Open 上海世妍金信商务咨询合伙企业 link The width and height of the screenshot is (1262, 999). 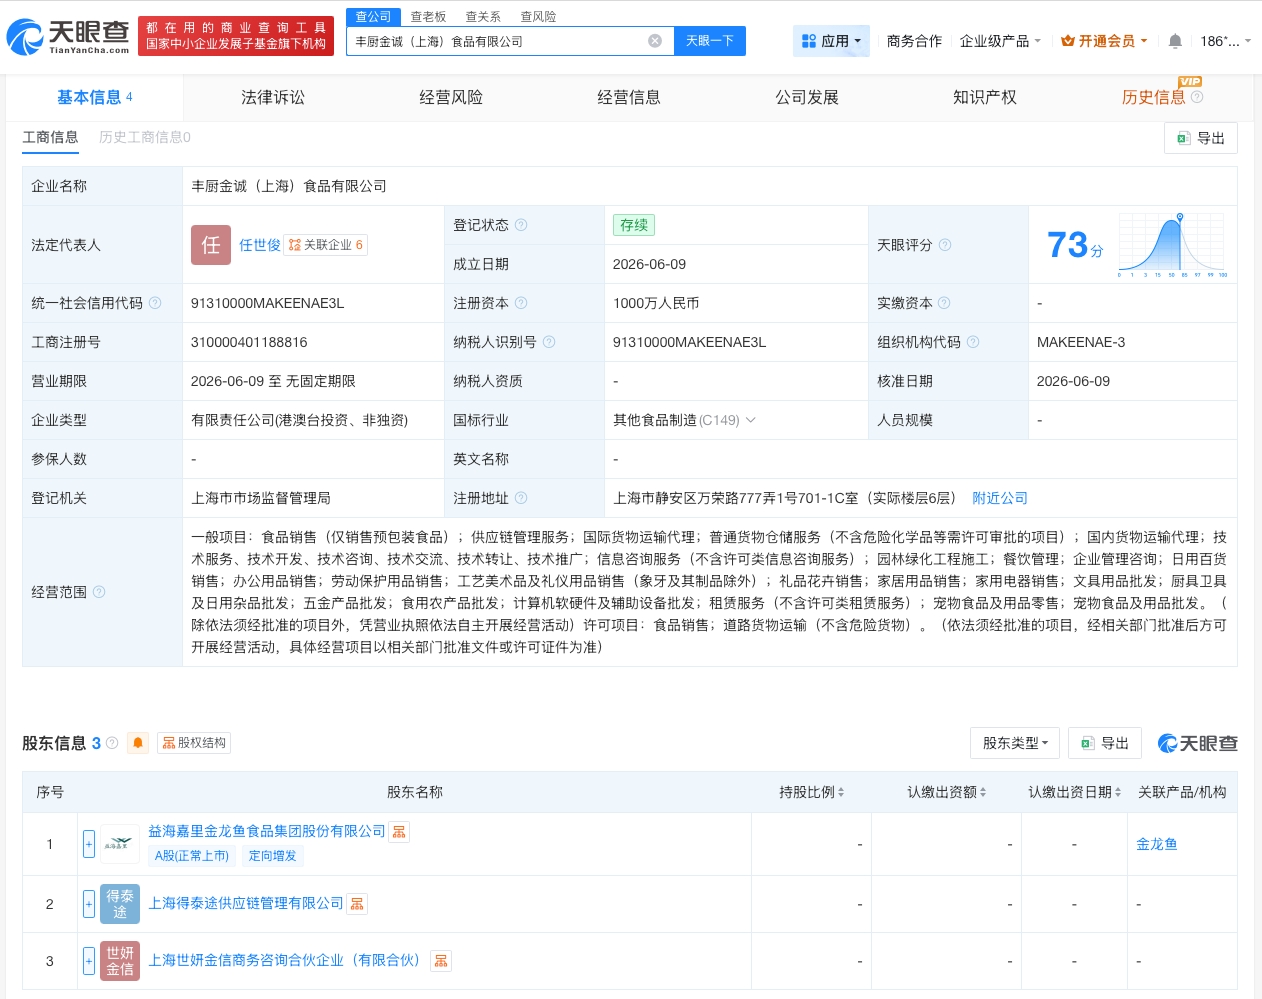click(x=287, y=961)
